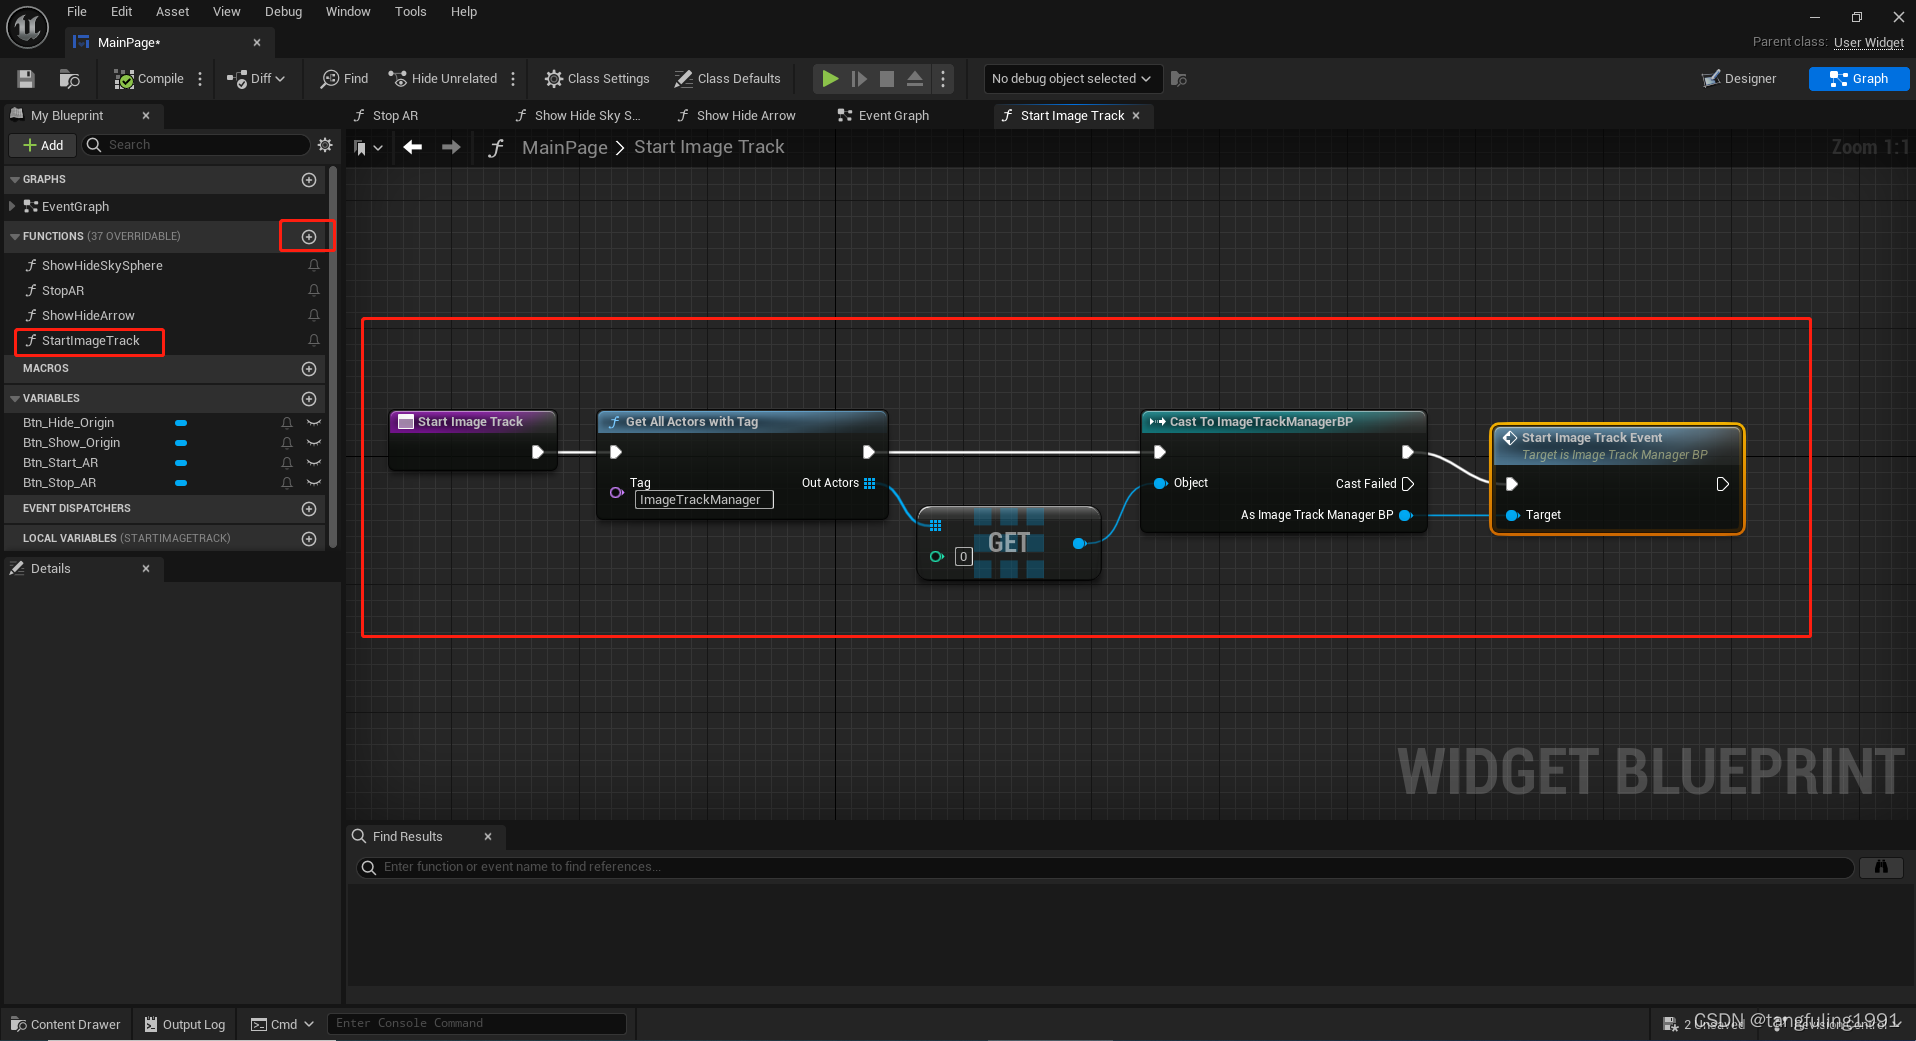
Task: Open the Hide Unrelated options menu
Action: 513,79
